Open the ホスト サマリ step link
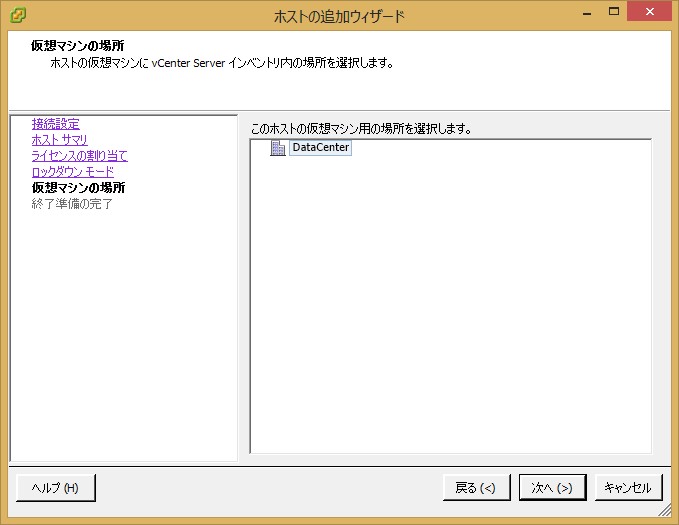 coord(59,140)
